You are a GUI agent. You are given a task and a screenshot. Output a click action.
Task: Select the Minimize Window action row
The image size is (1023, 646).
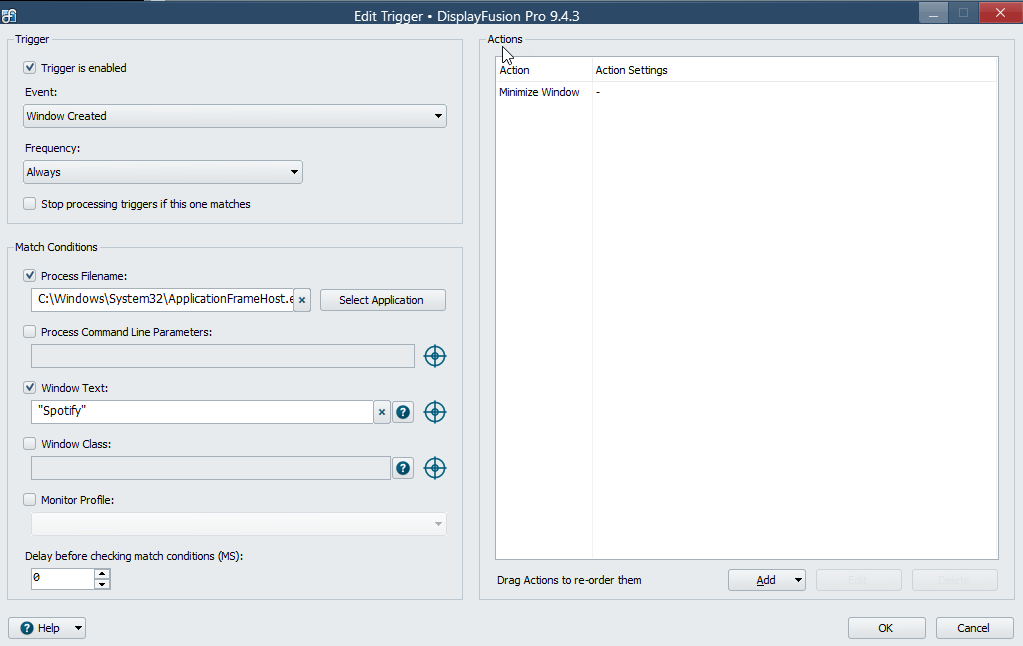click(x=540, y=93)
